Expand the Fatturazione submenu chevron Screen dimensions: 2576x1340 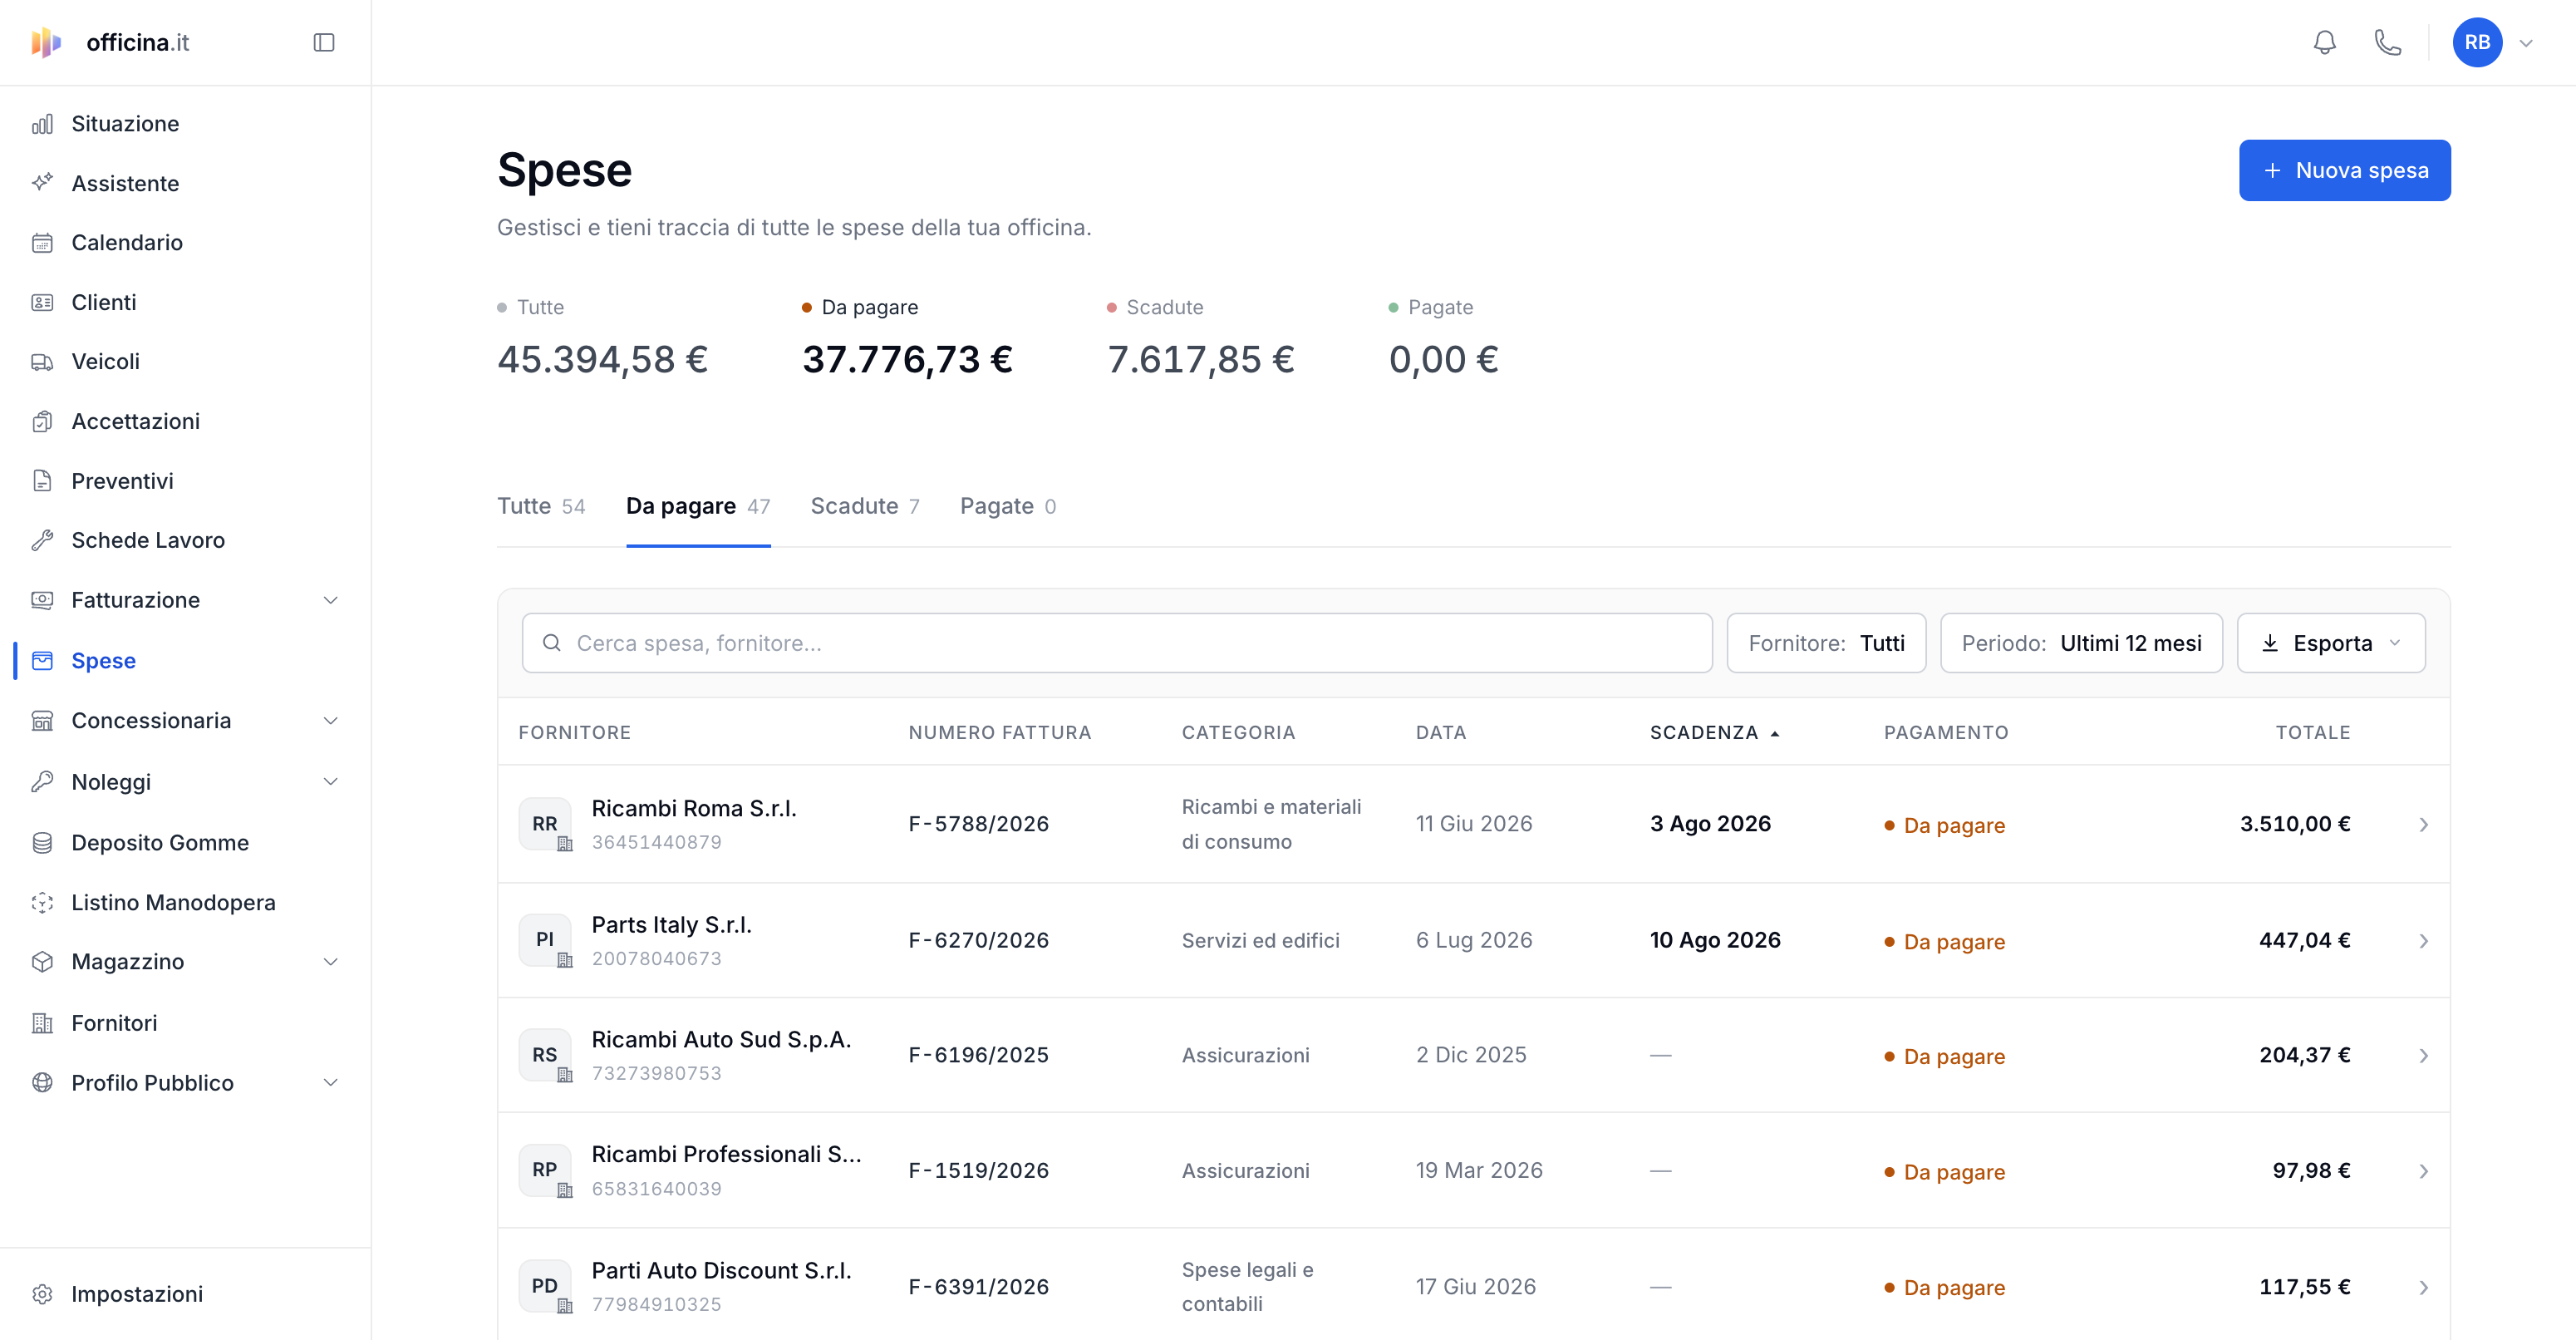point(331,600)
